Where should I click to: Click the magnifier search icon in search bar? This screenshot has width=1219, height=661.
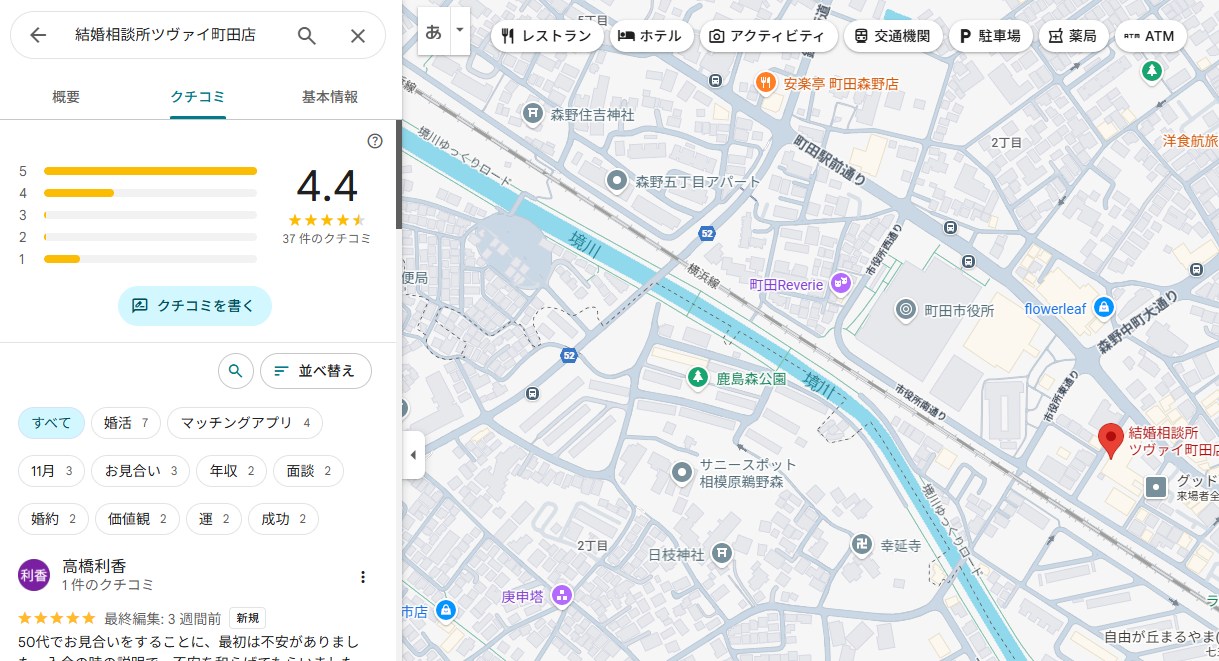(x=307, y=35)
